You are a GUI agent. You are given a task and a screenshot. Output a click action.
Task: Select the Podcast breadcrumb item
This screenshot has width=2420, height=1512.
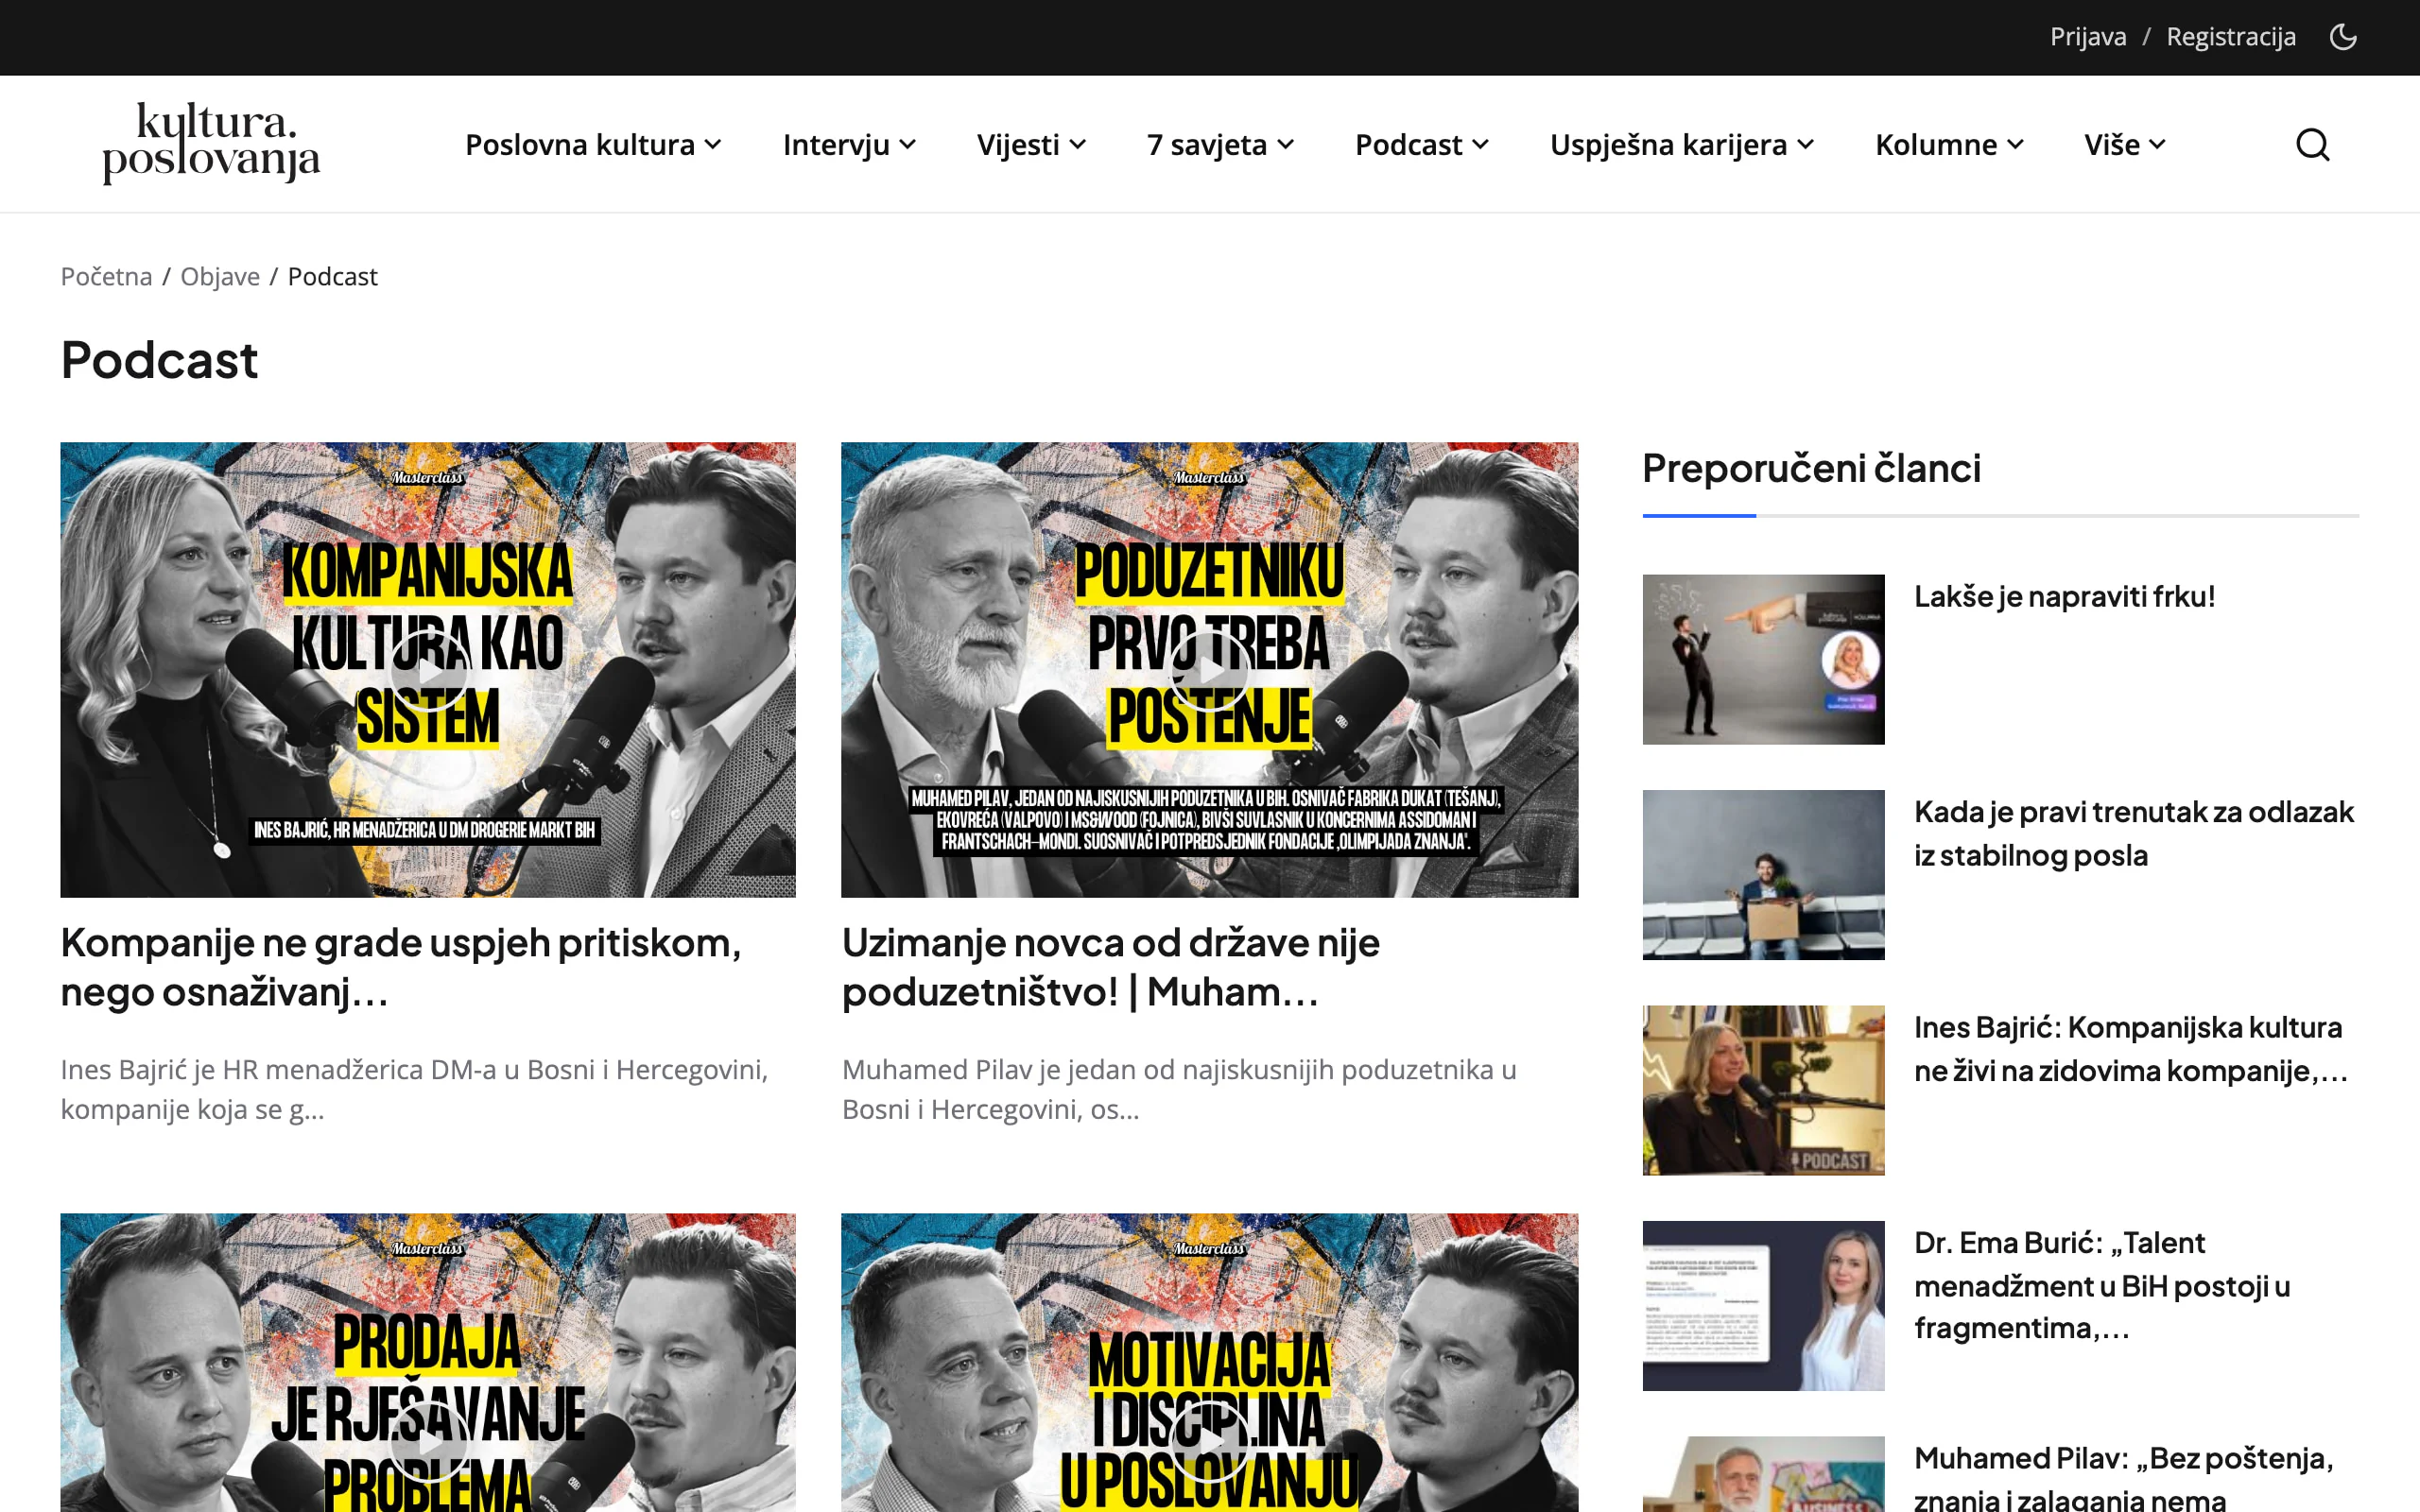click(332, 276)
